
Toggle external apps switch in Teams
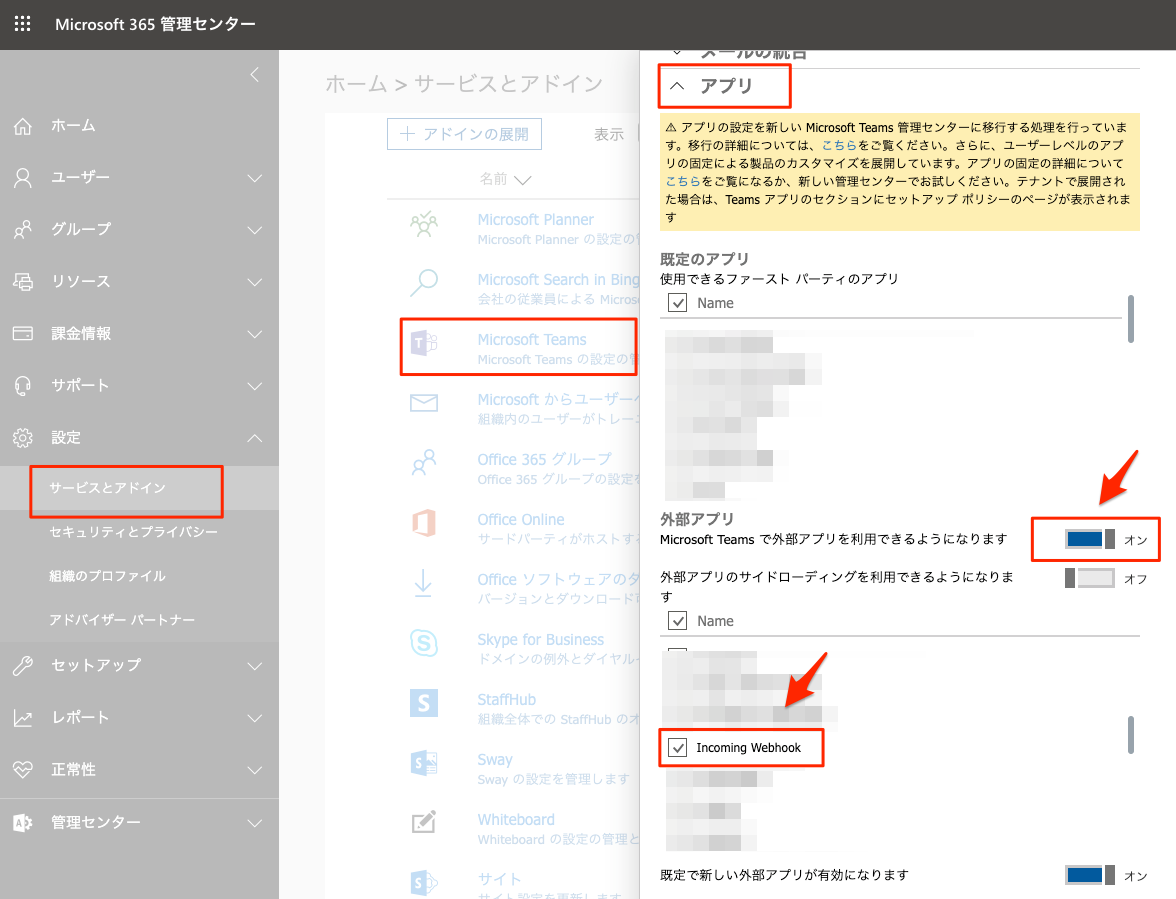[1089, 540]
